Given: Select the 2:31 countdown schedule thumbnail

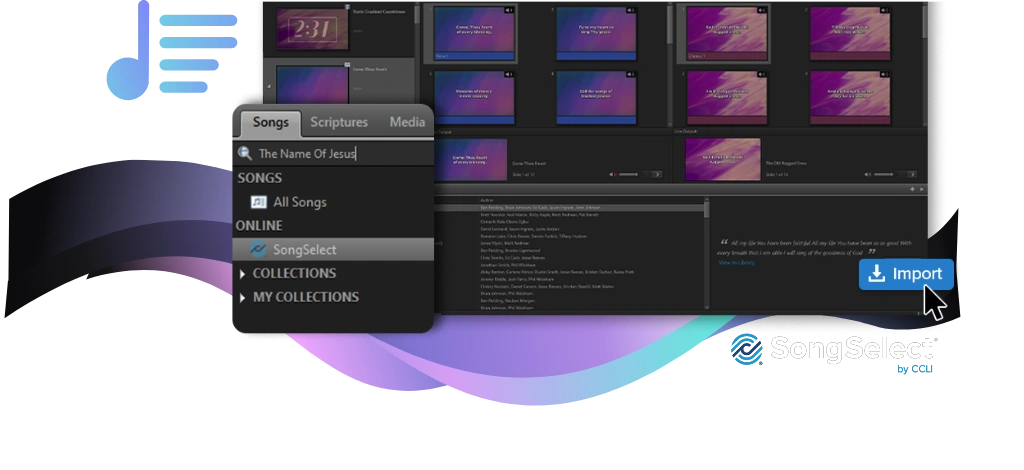Looking at the screenshot, I should click(312, 29).
